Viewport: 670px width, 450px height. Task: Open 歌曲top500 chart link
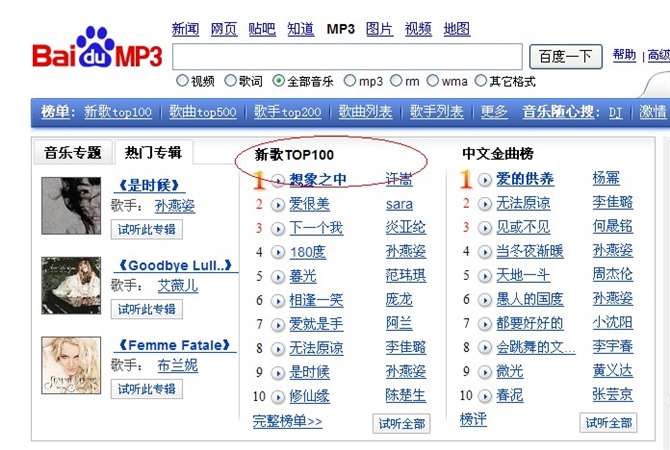[203, 112]
